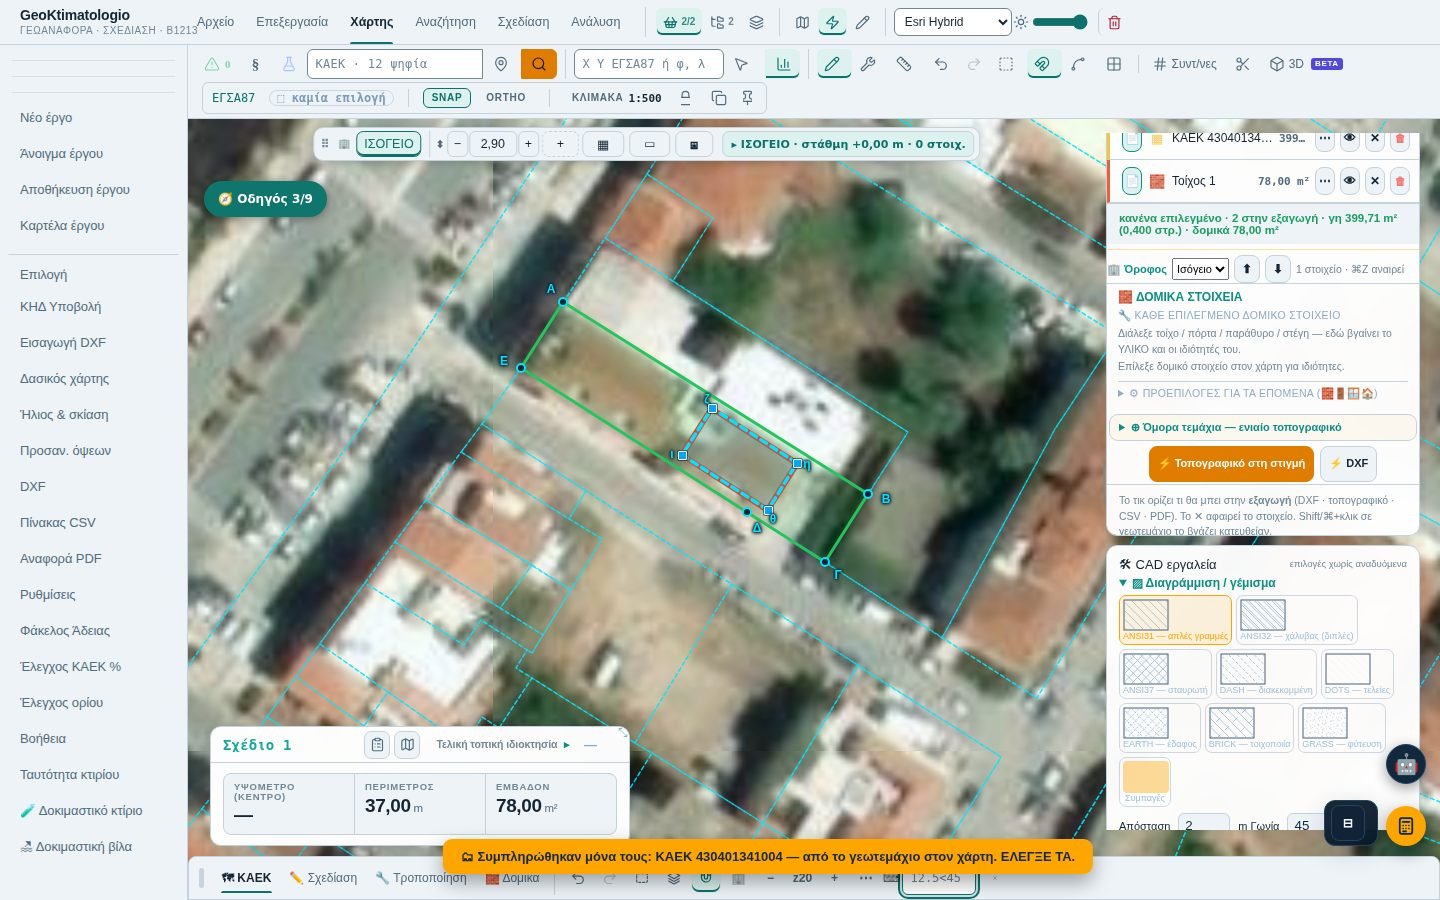The image size is (1440, 900).
Task: Delete the Τοίχος 1 layer with its trash icon
Action: coord(1399,181)
